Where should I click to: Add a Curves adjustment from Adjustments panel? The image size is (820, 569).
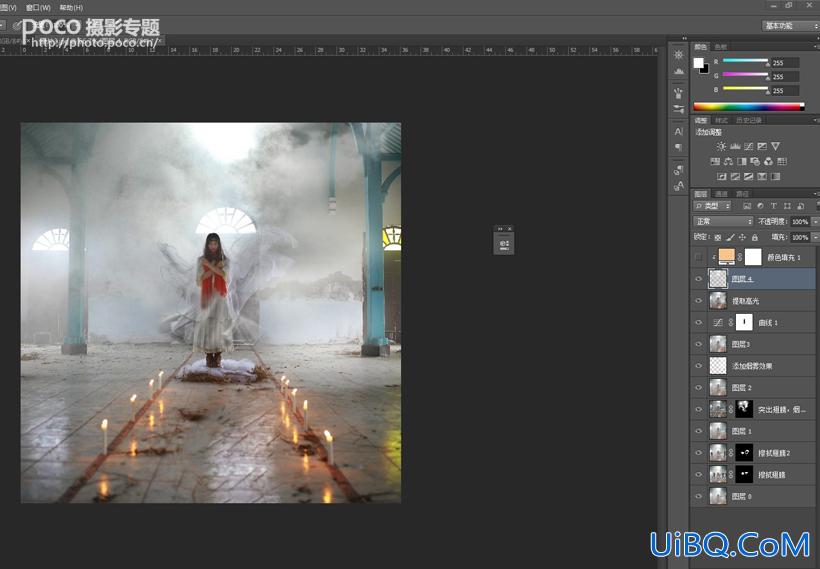[x=748, y=146]
